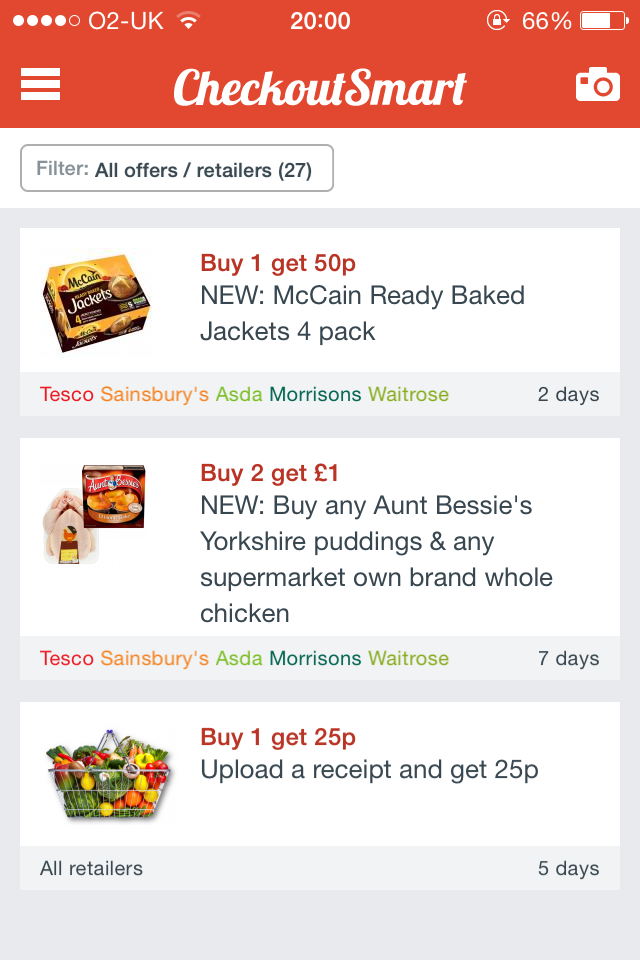640x960 pixels.
Task: Tap the Buy 1 get 25p label
Action: coord(278,737)
